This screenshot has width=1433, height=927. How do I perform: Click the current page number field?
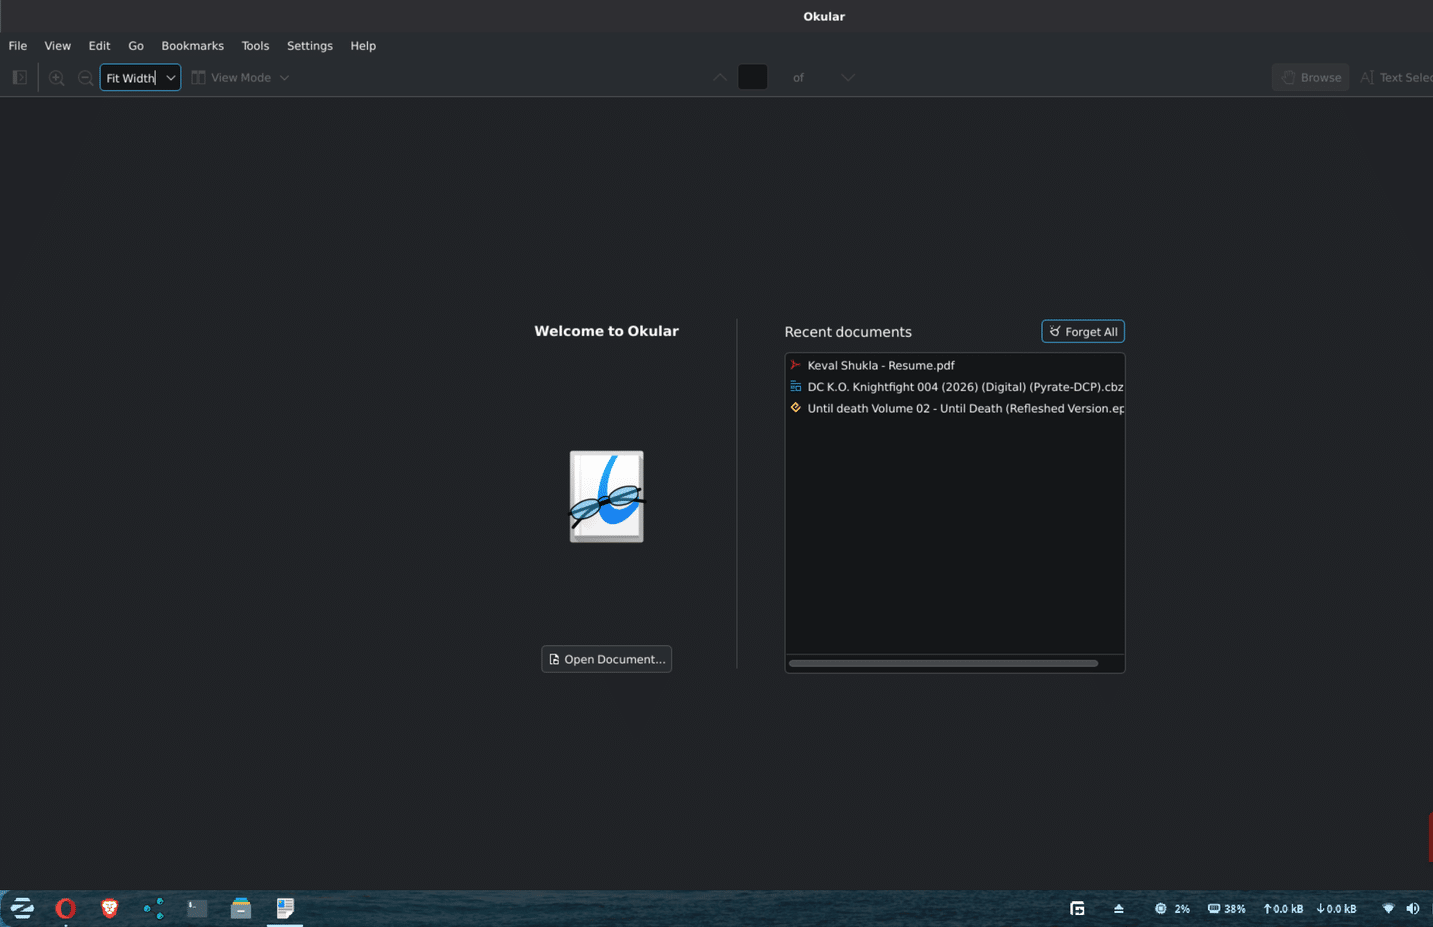coord(753,77)
